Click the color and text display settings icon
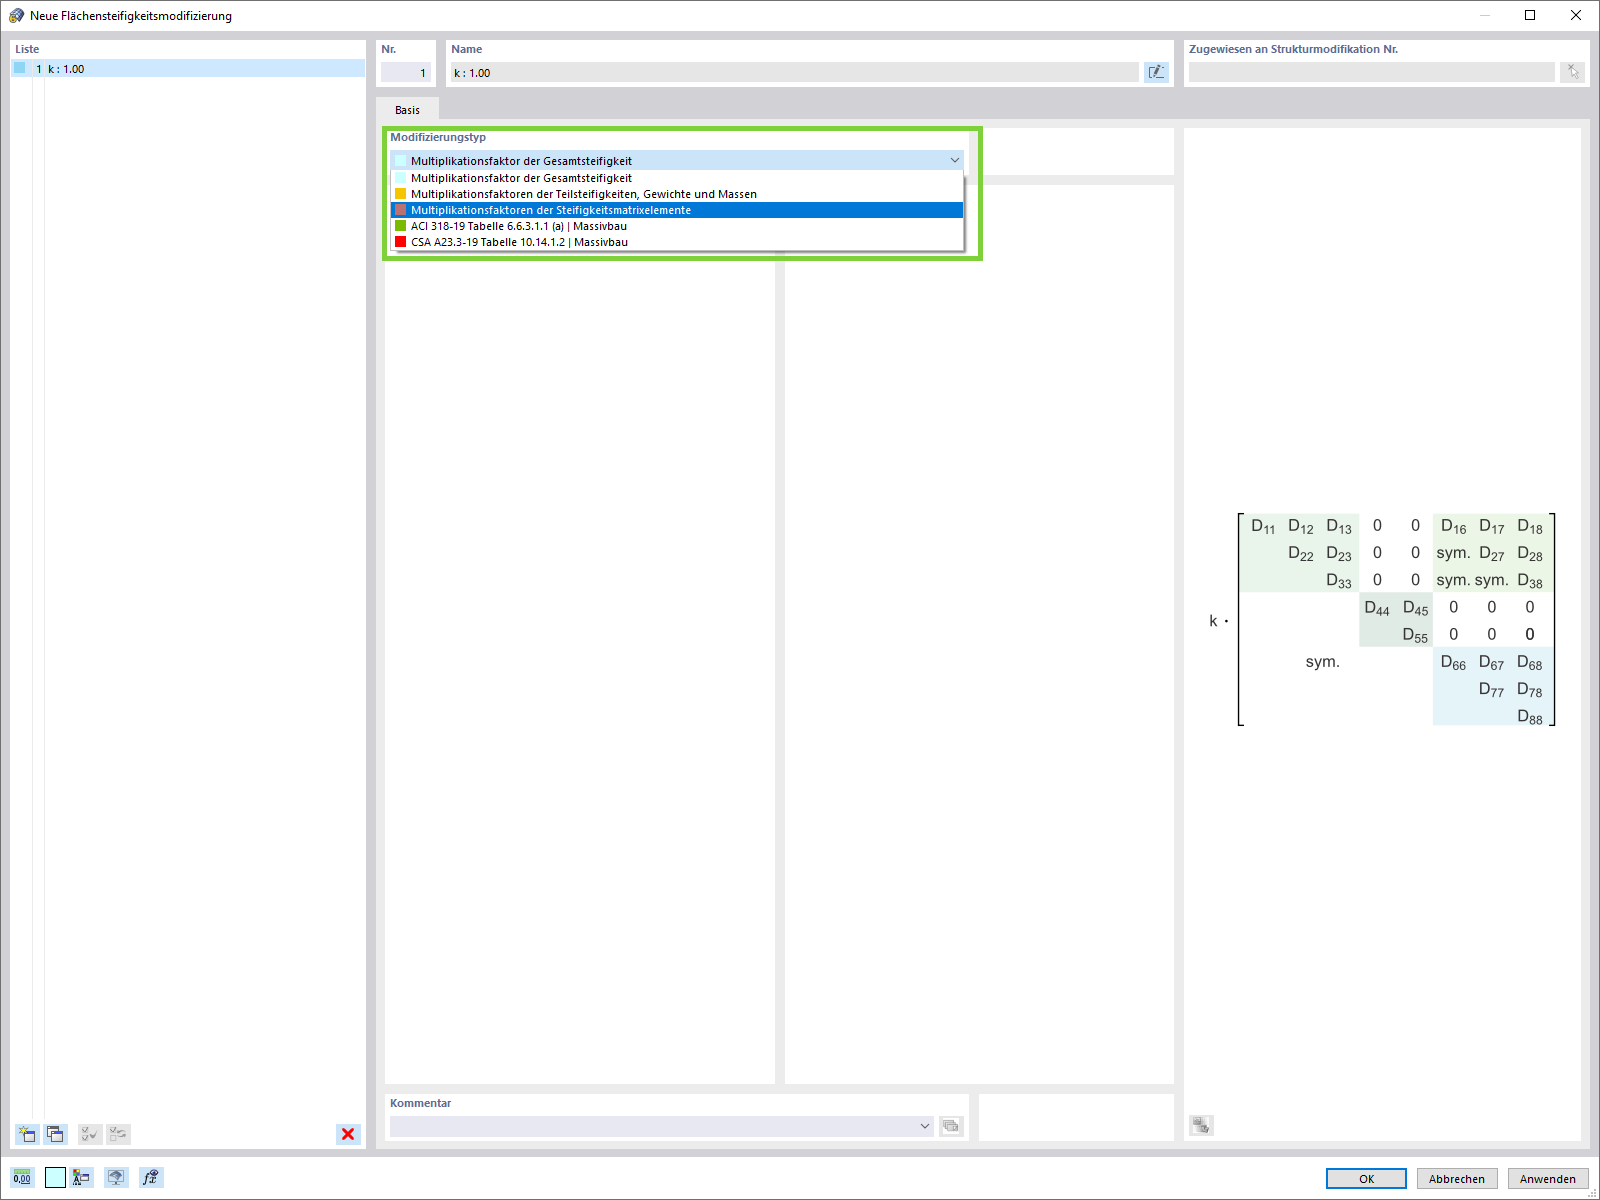The image size is (1600, 1200). pyautogui.click(x=82, y=1178)
